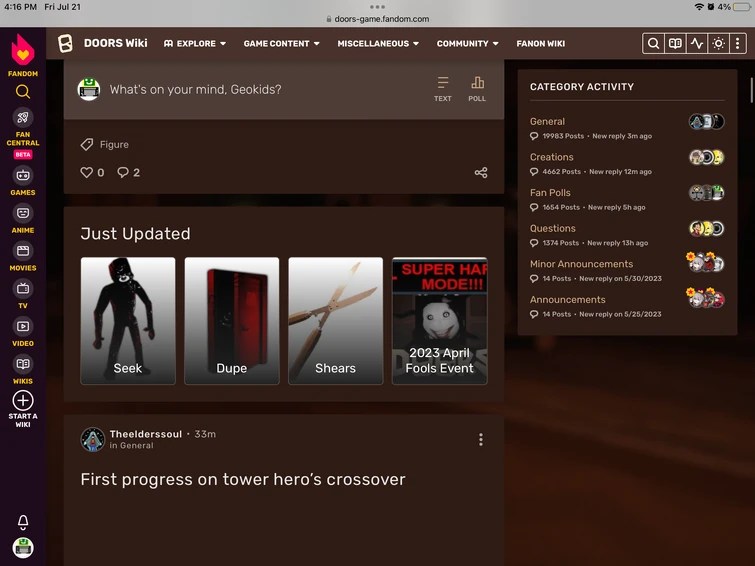This screenshot has height=566, width=755.
Task: Open the Questions category
Action: point(553,228)
